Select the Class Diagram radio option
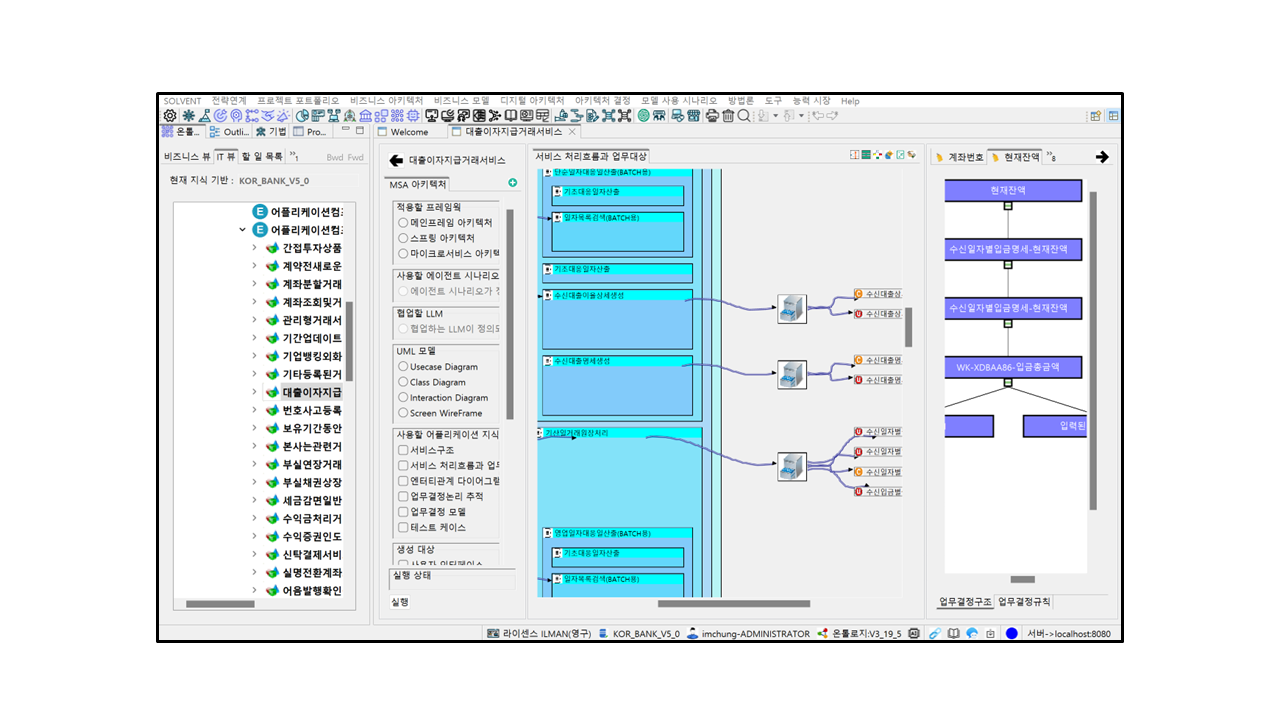The image size is (1280, 720). [403, 382]
